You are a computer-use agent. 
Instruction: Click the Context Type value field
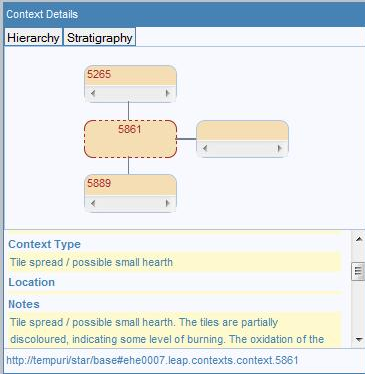174,262
